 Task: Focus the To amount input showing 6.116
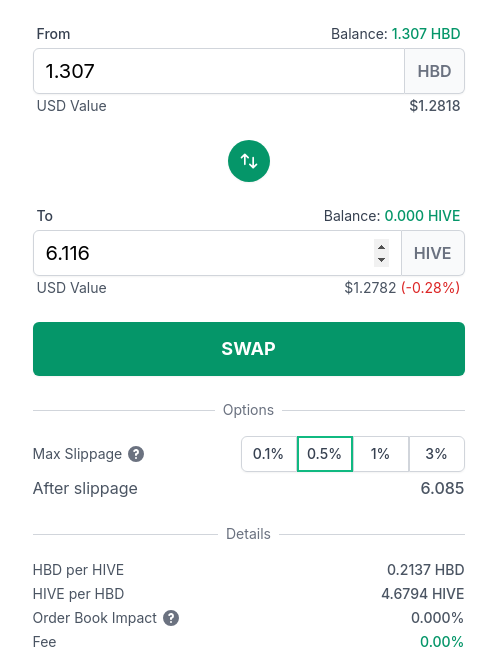tap(203, 253)
